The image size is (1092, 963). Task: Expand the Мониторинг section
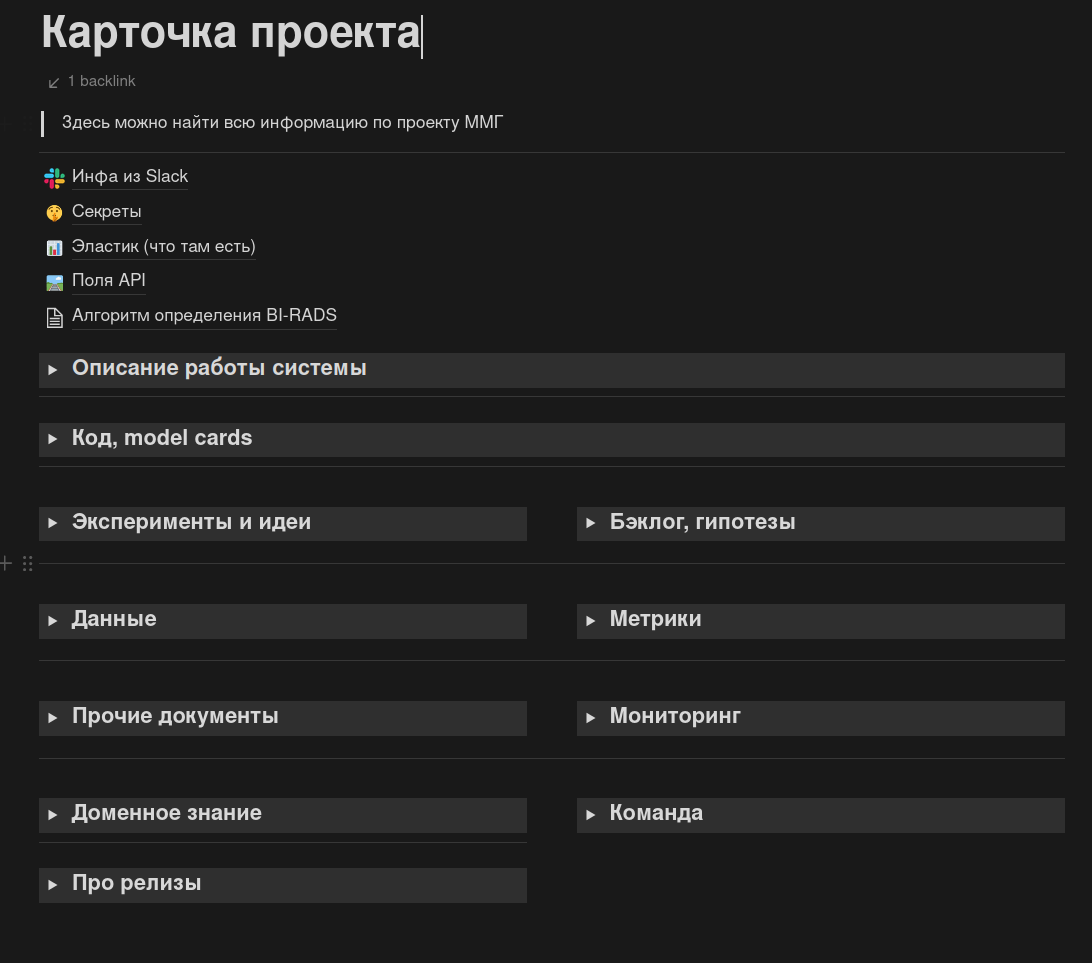pyautogui.click(x=591, y=718)
